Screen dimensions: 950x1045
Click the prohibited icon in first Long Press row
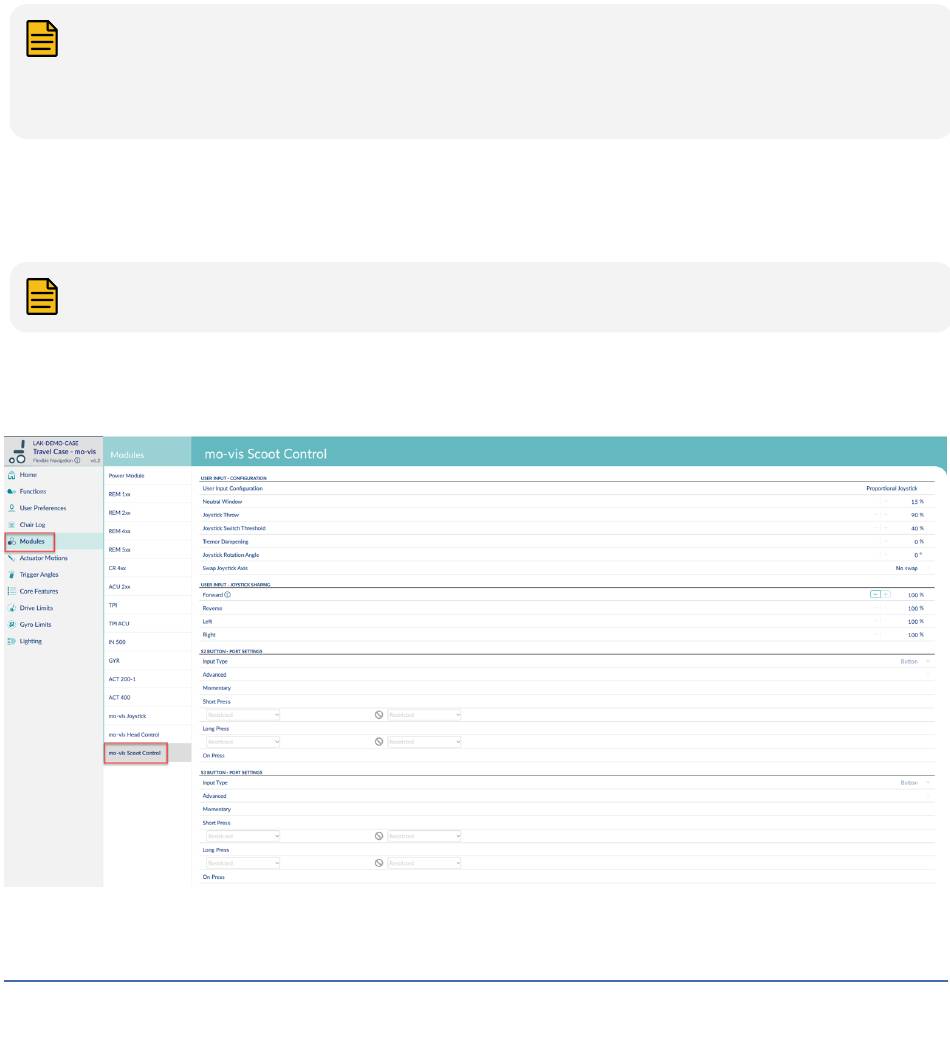[379, 742]
